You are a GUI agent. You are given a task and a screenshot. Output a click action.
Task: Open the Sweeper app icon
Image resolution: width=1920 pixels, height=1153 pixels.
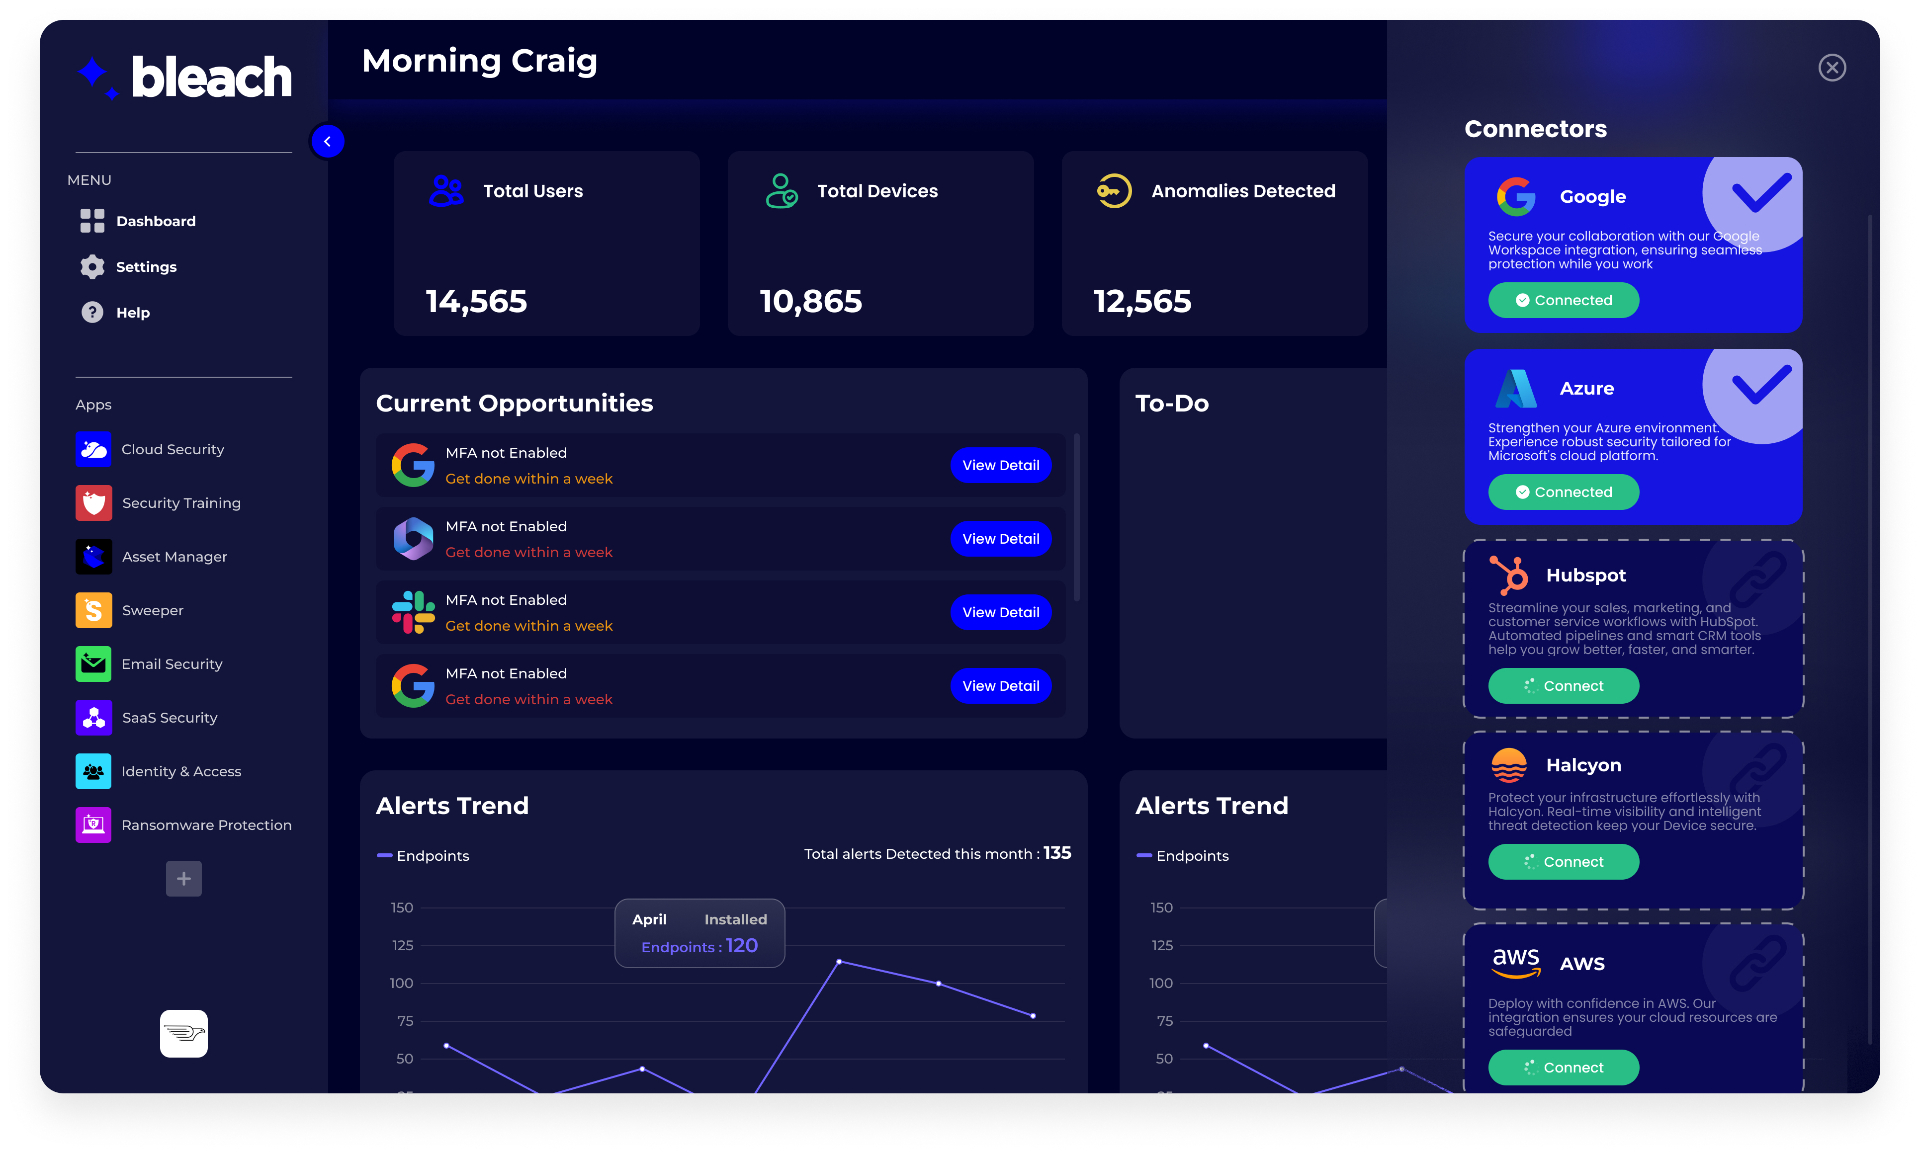coord(93,610)
